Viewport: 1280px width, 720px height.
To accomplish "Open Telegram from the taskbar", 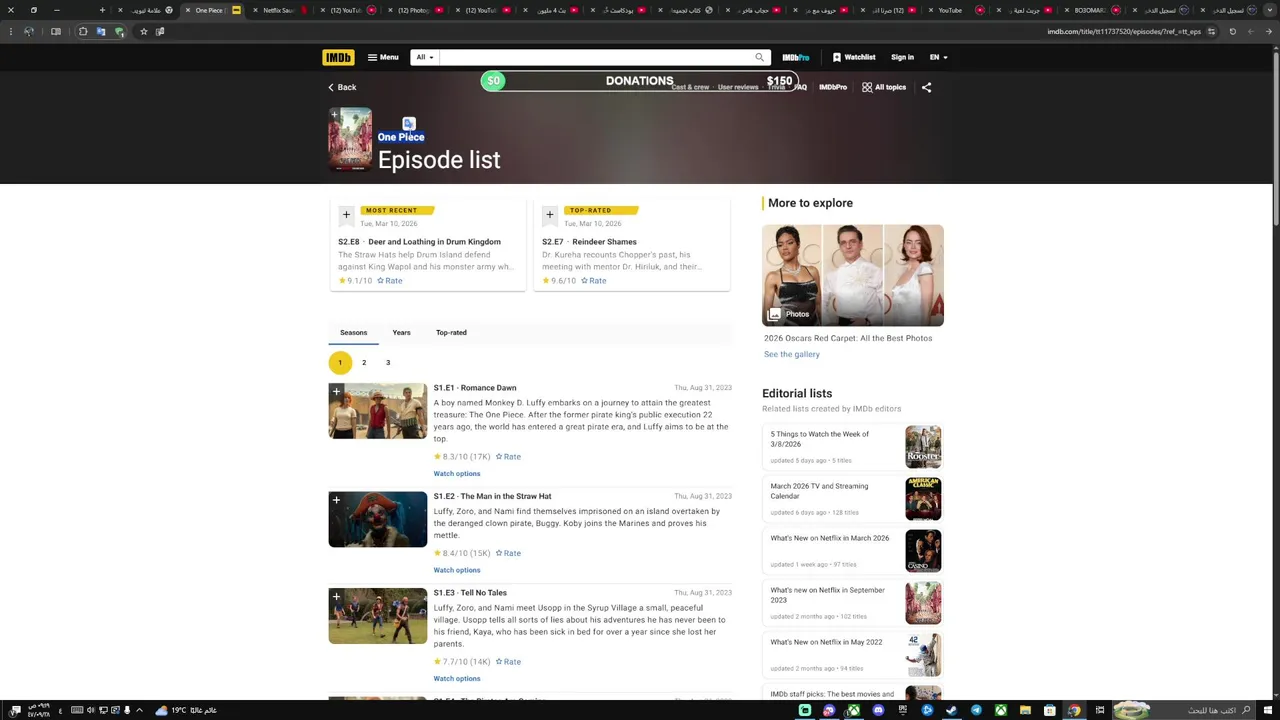I will 976,710.
